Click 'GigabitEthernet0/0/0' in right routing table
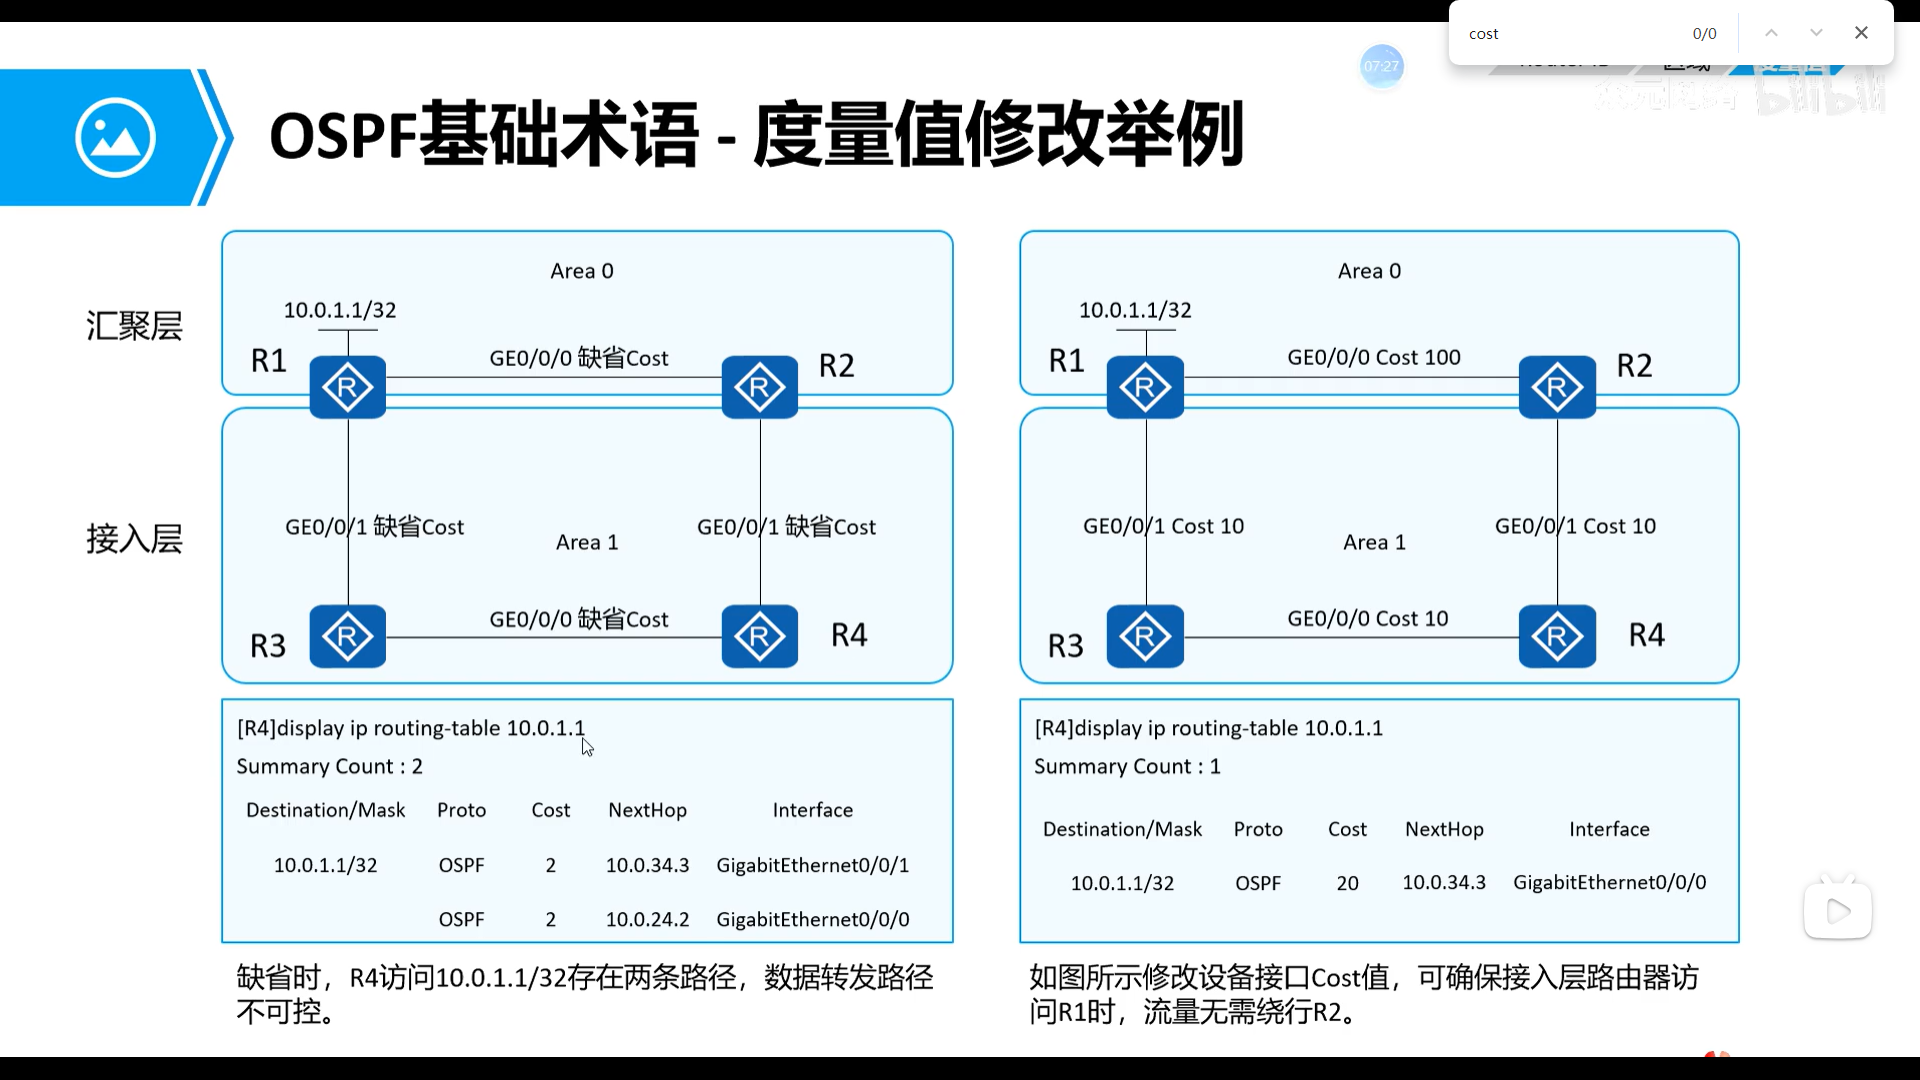 pos(1610,882)
